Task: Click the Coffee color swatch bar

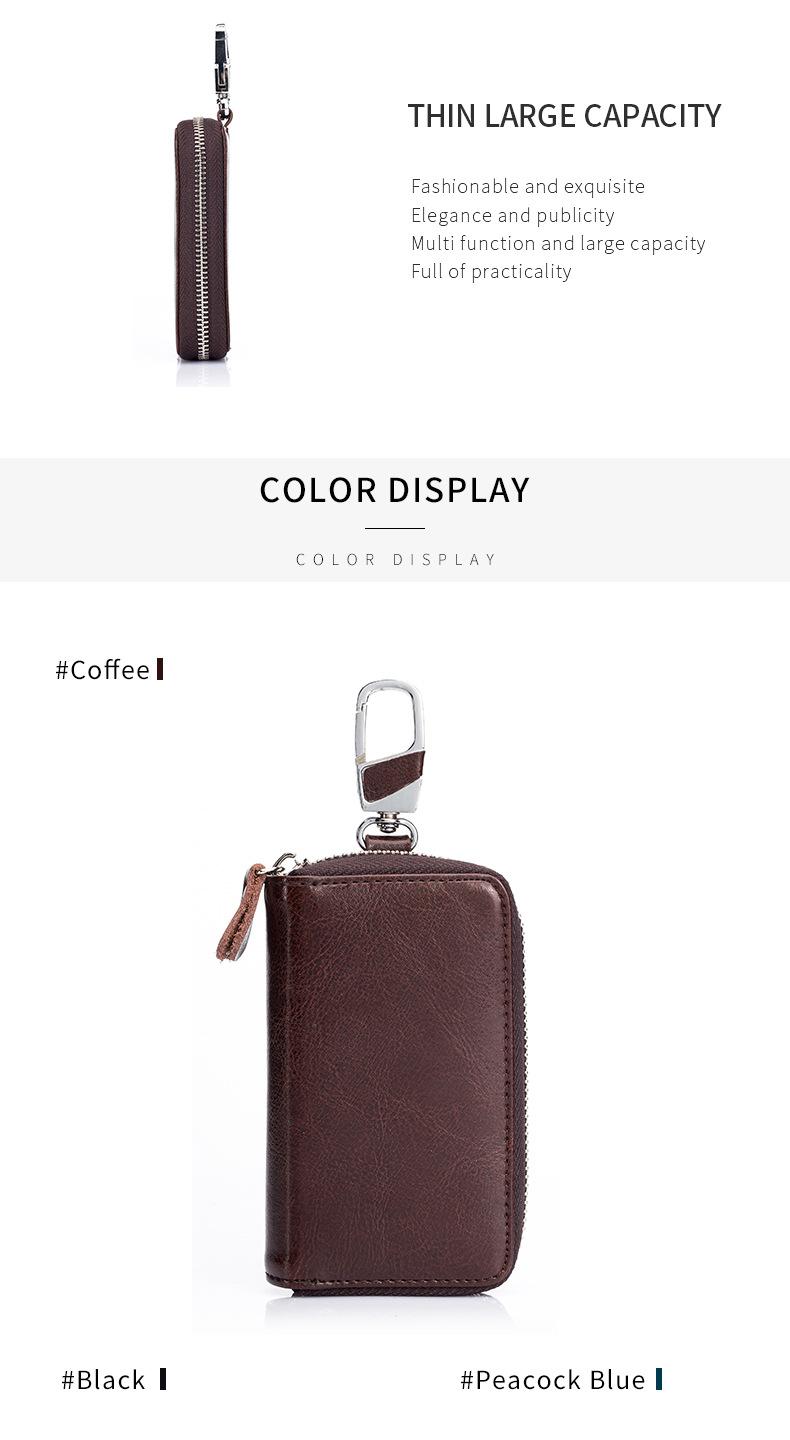Action: pos(160,669)
